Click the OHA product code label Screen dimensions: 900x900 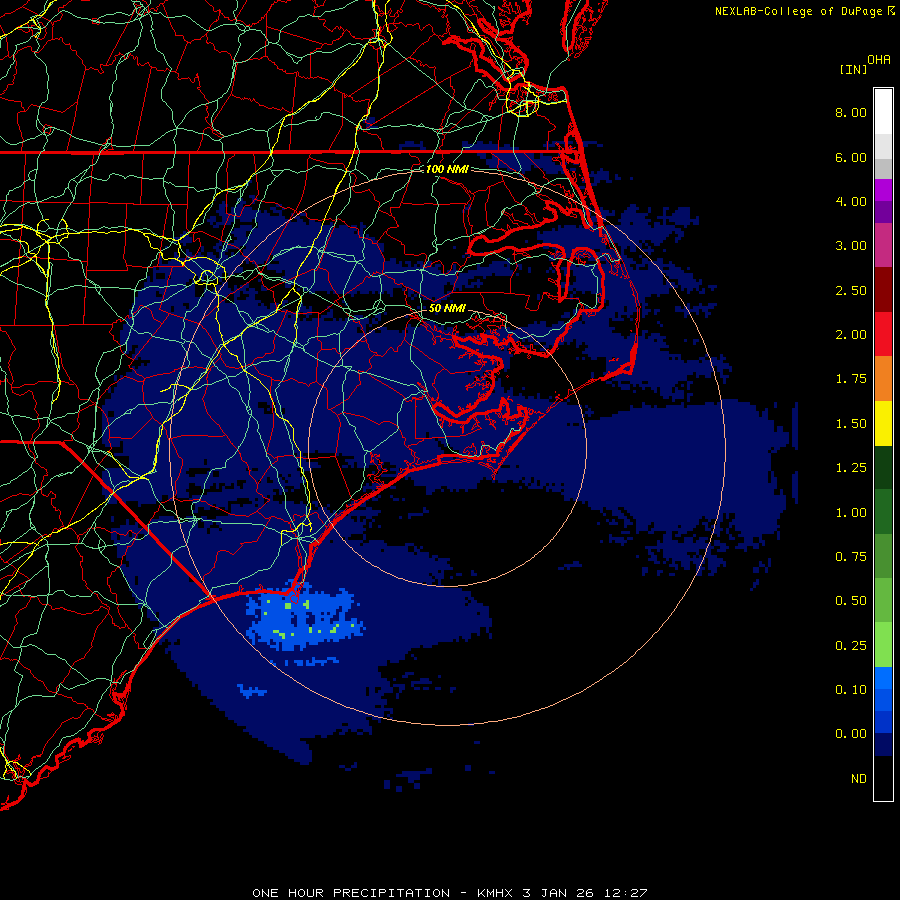(x=879, y=60)
